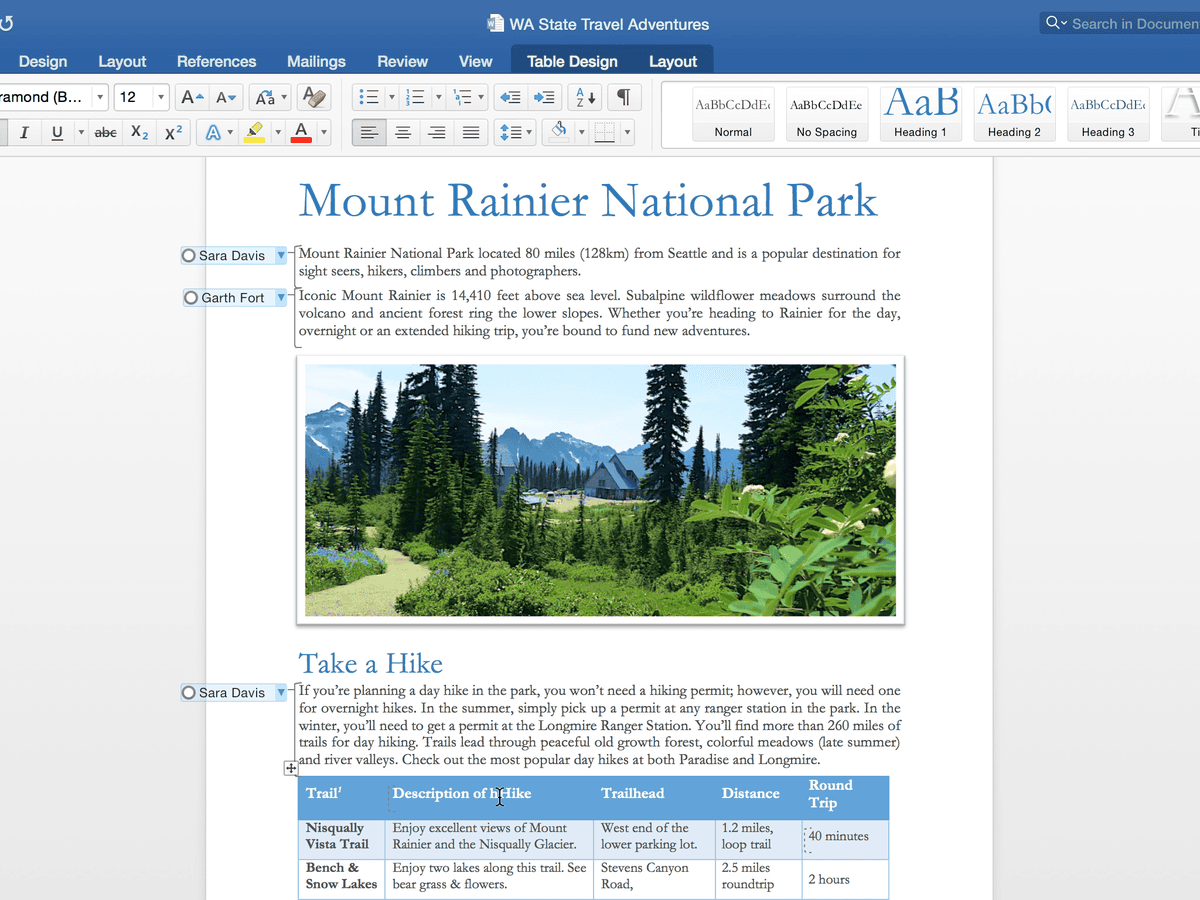This screenshot has height=900, width=1200.
Task: Toggle strikethrough formatting
Action: coord(105,132)
